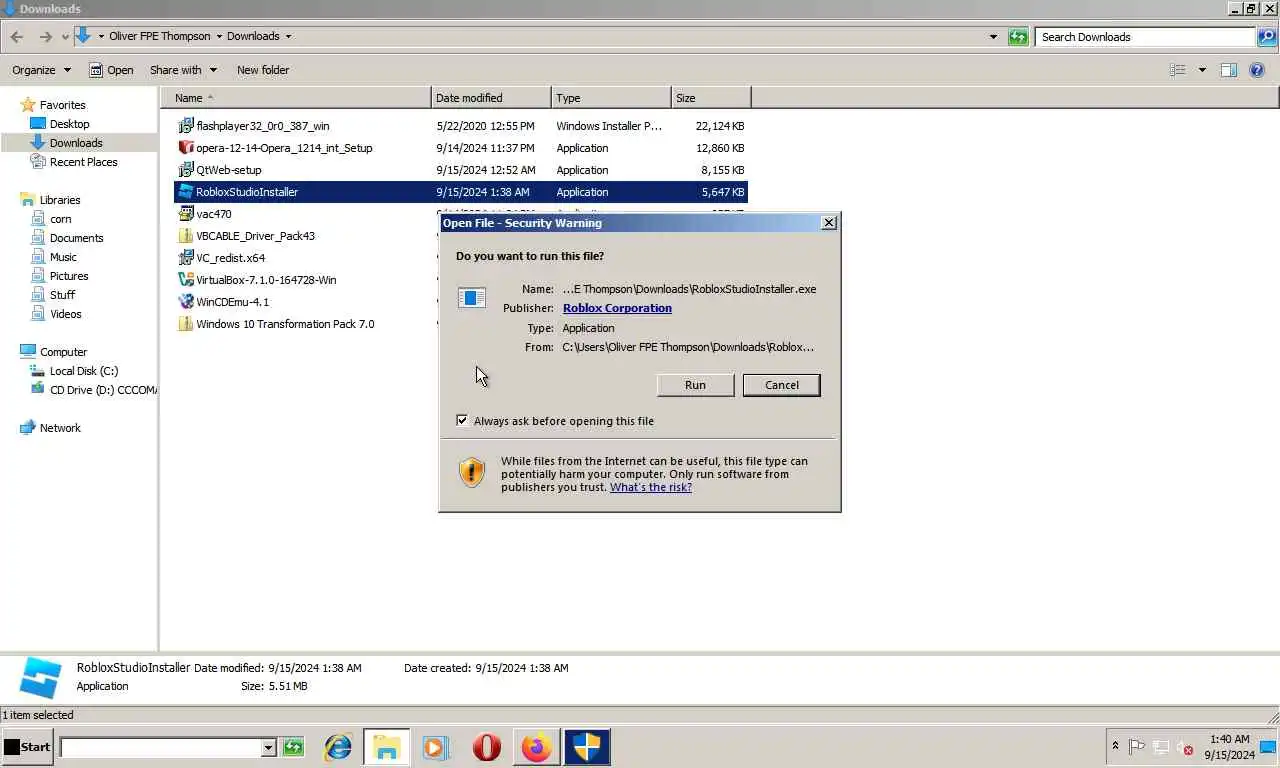Select the VC_redist.x64 file icon
1280x768 pixels.
185,258
